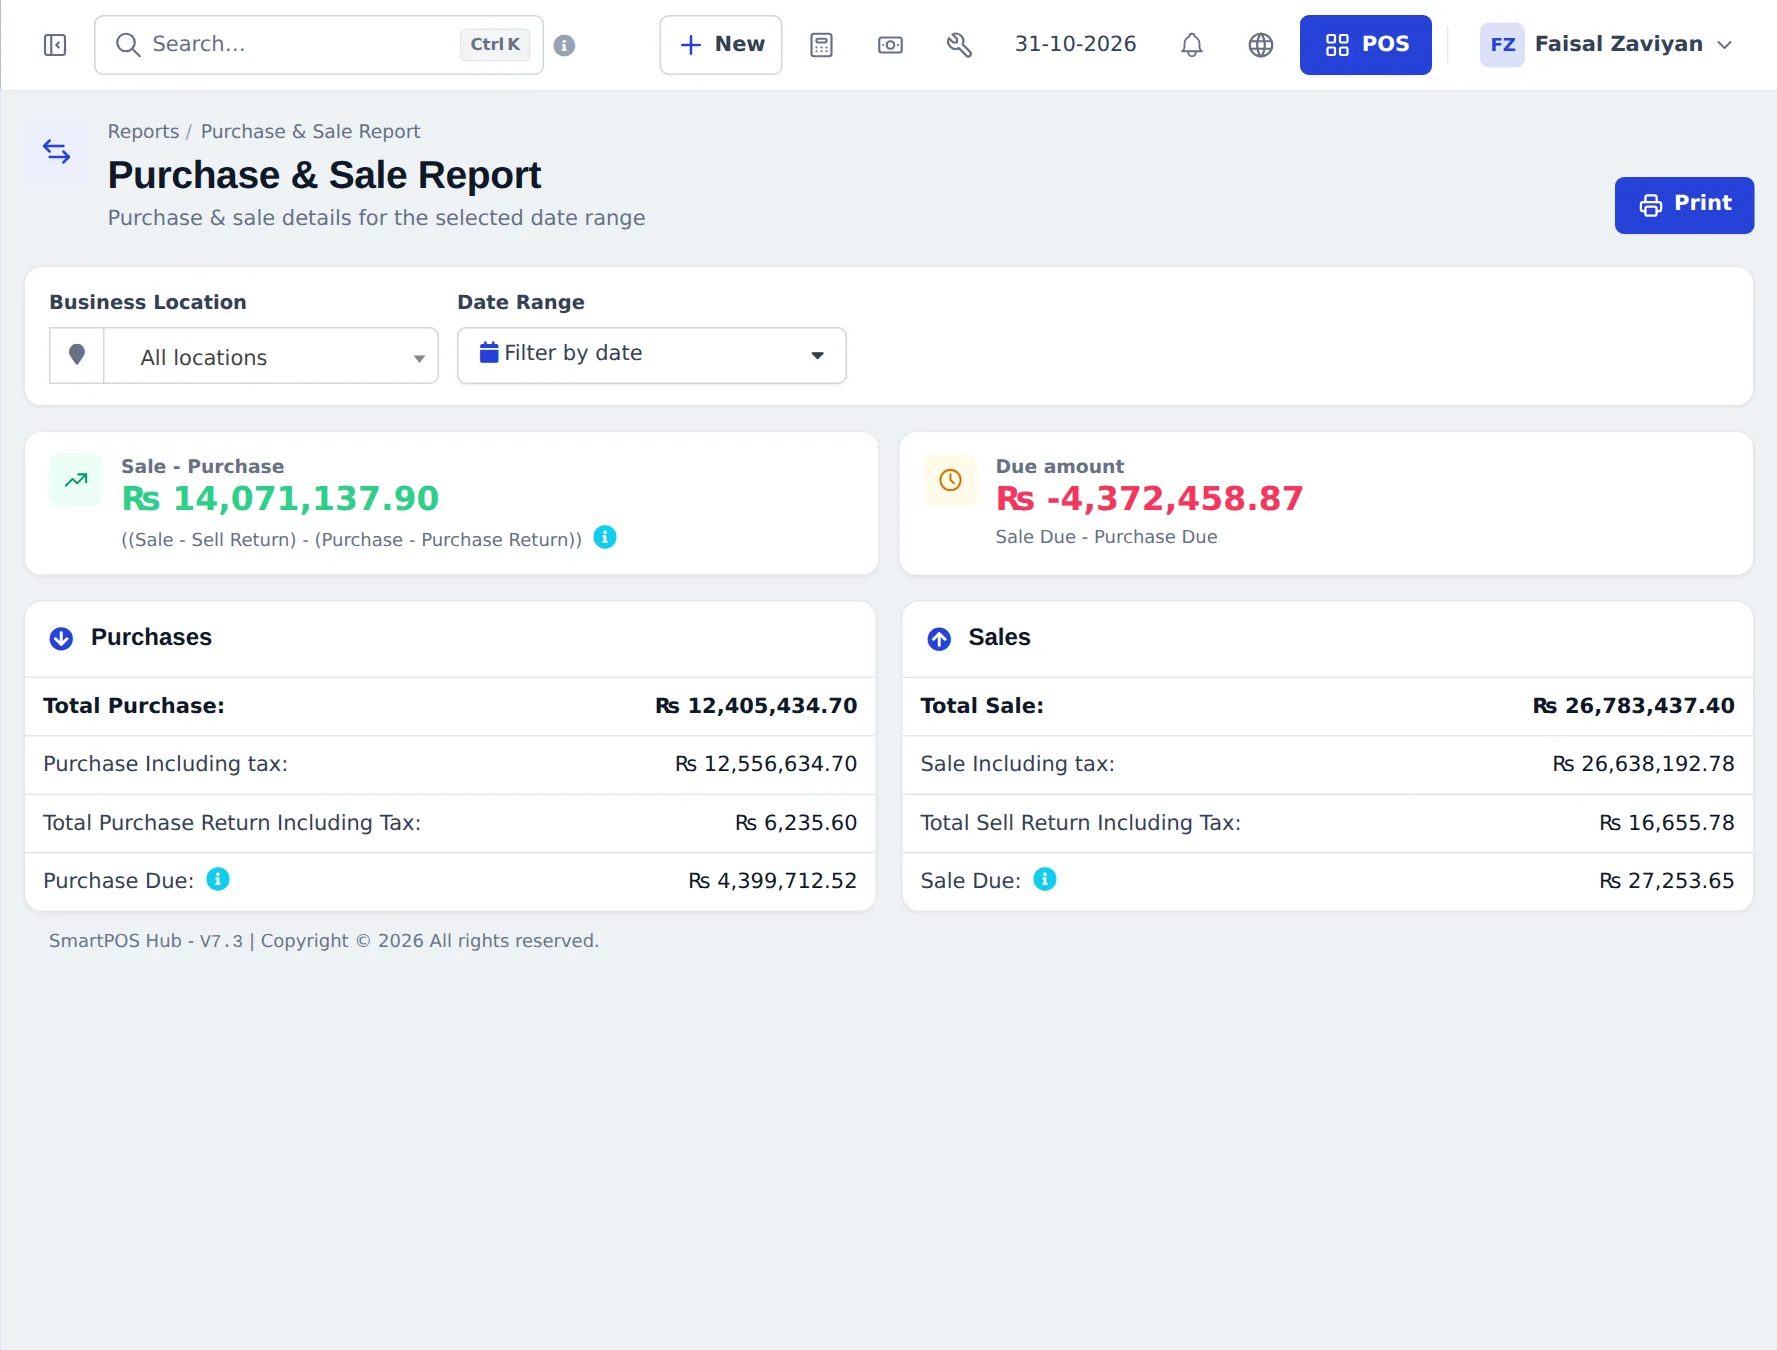The image size is (1777, 1350).
Task: Open the calculator icon
Action: click(x=821, y=45)
